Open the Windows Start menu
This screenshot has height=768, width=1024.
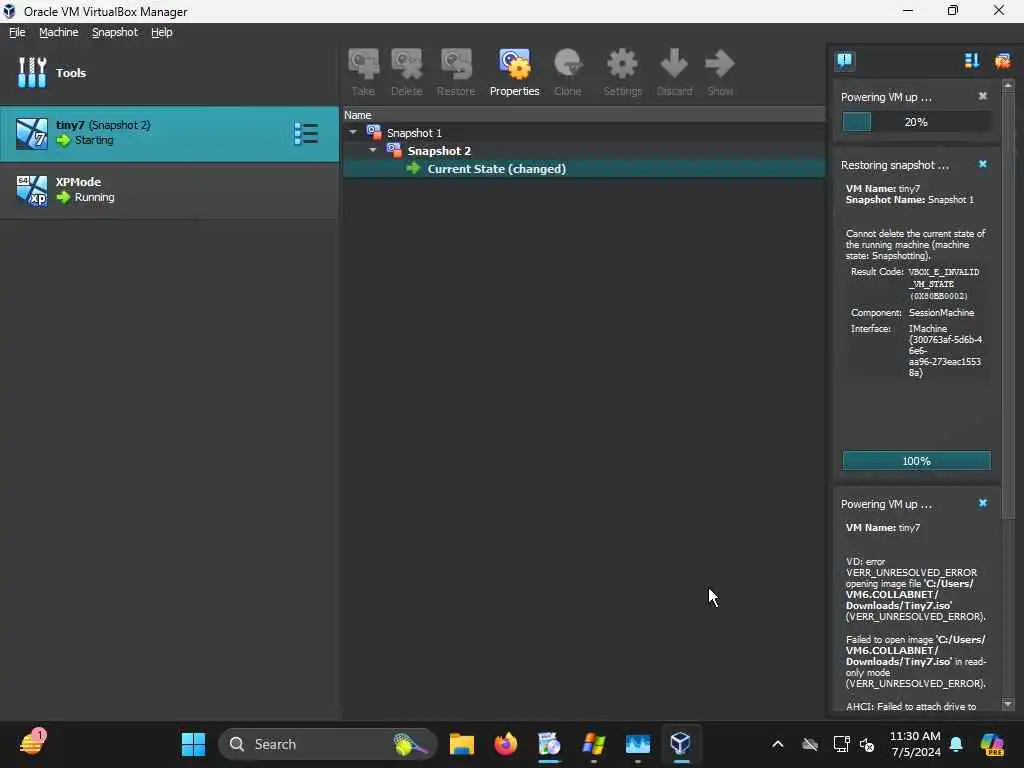click(193, 744)
